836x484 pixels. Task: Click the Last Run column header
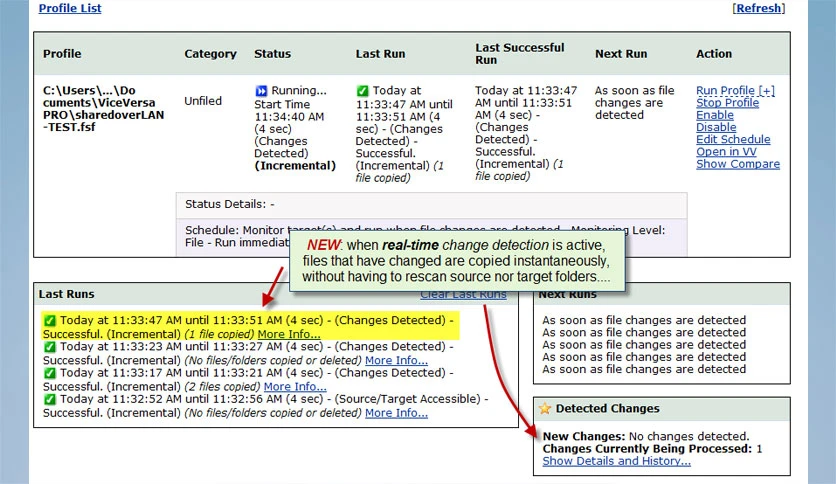pyautogui.click(x=380, y=54)
